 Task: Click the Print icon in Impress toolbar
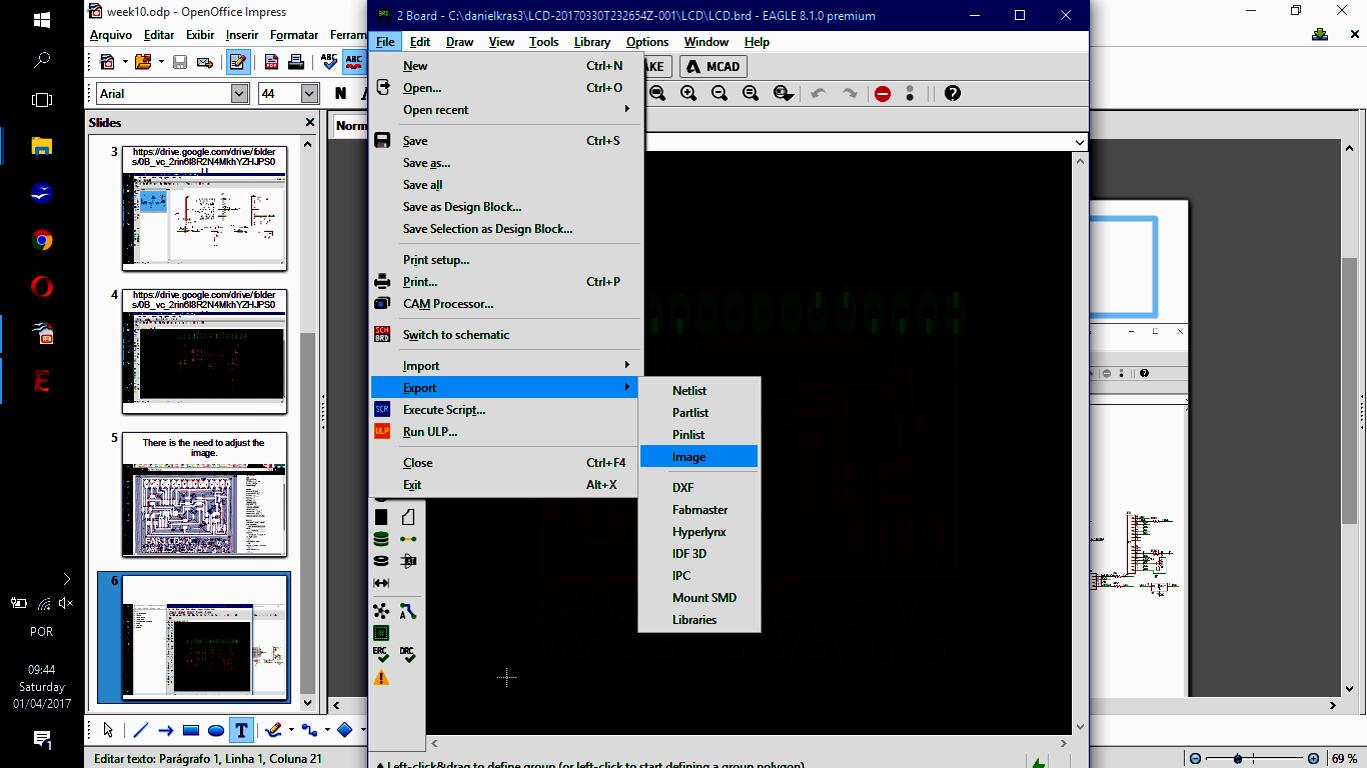pos(296,62)
